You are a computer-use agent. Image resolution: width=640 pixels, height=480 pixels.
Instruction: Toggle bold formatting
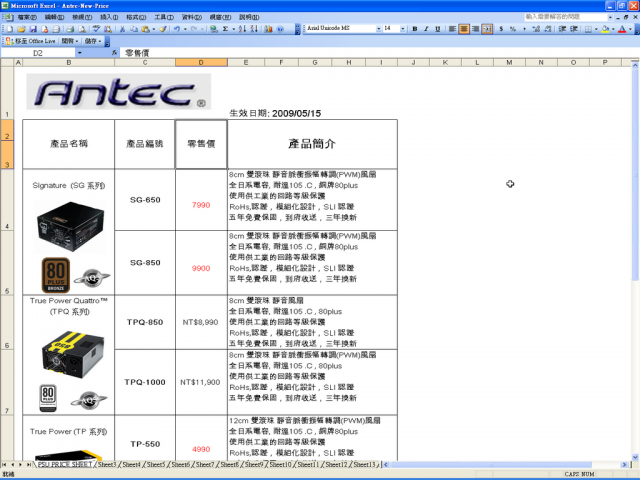[x=415, y=29]
